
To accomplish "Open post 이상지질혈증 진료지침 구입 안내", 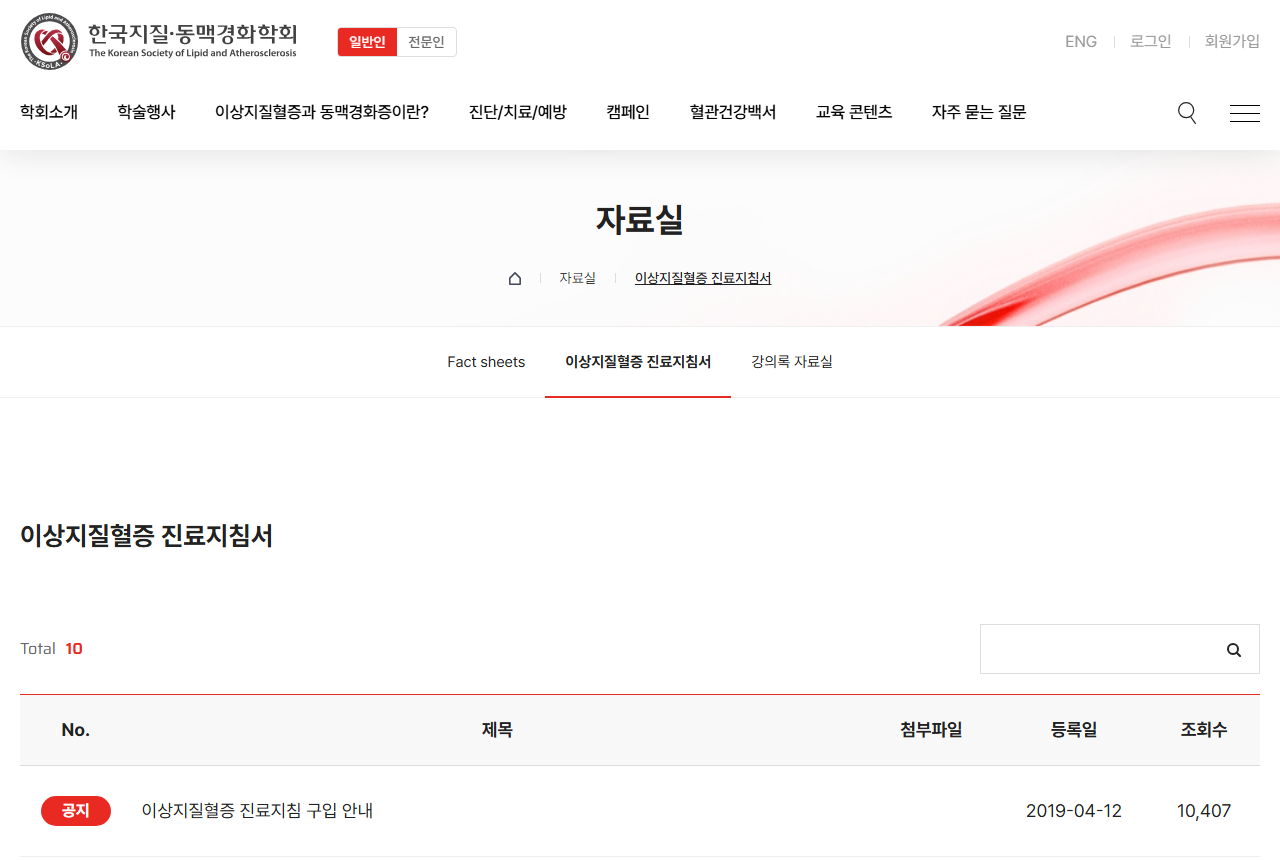I will point(257,811).
